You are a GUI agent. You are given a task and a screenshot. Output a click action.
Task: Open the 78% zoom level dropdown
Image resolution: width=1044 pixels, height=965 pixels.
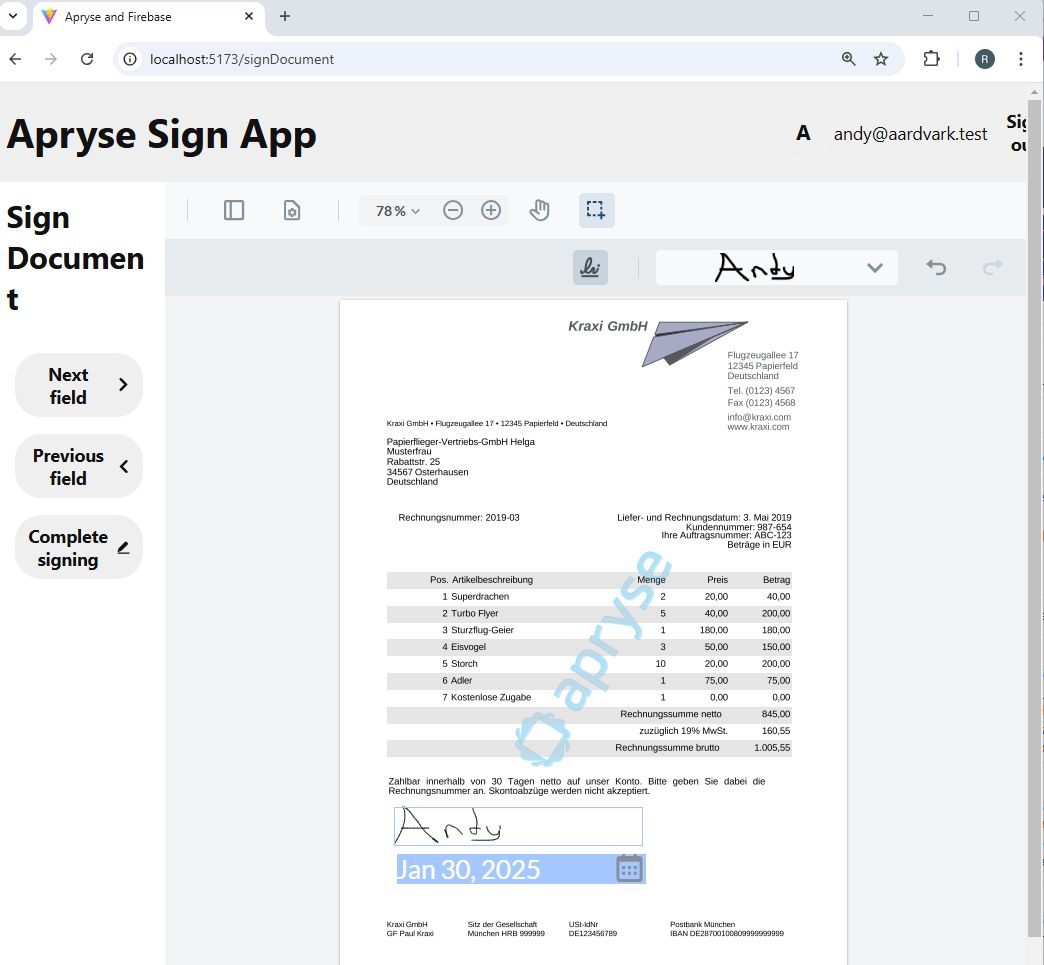tap(397, 211)
